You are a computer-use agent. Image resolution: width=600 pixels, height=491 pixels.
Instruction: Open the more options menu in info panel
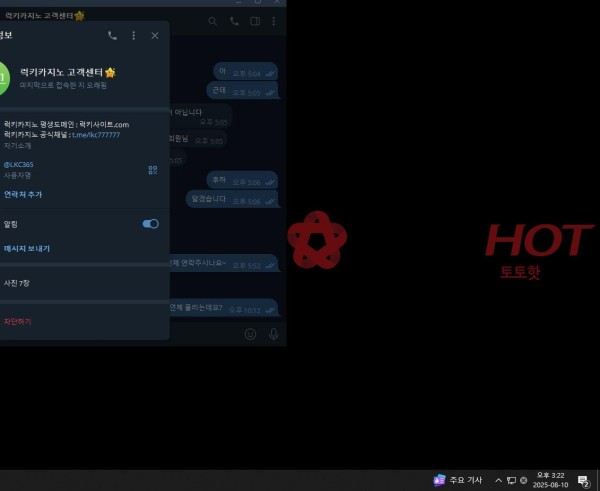[x=134, y=36]
